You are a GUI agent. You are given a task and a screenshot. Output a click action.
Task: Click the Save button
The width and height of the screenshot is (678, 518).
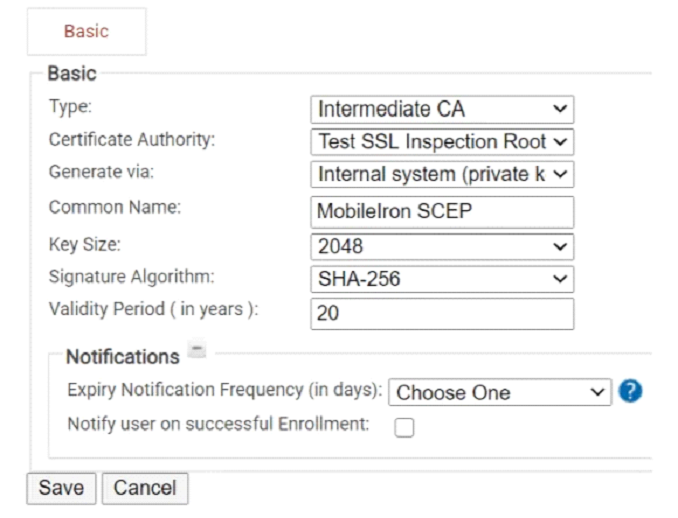(x=61, y=488)
